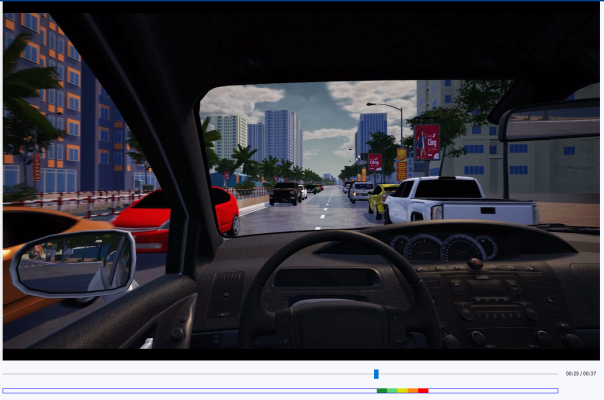This screenshot has height=400, width=604.
Task: Click the blue playback slider handle
Action: 376,374
